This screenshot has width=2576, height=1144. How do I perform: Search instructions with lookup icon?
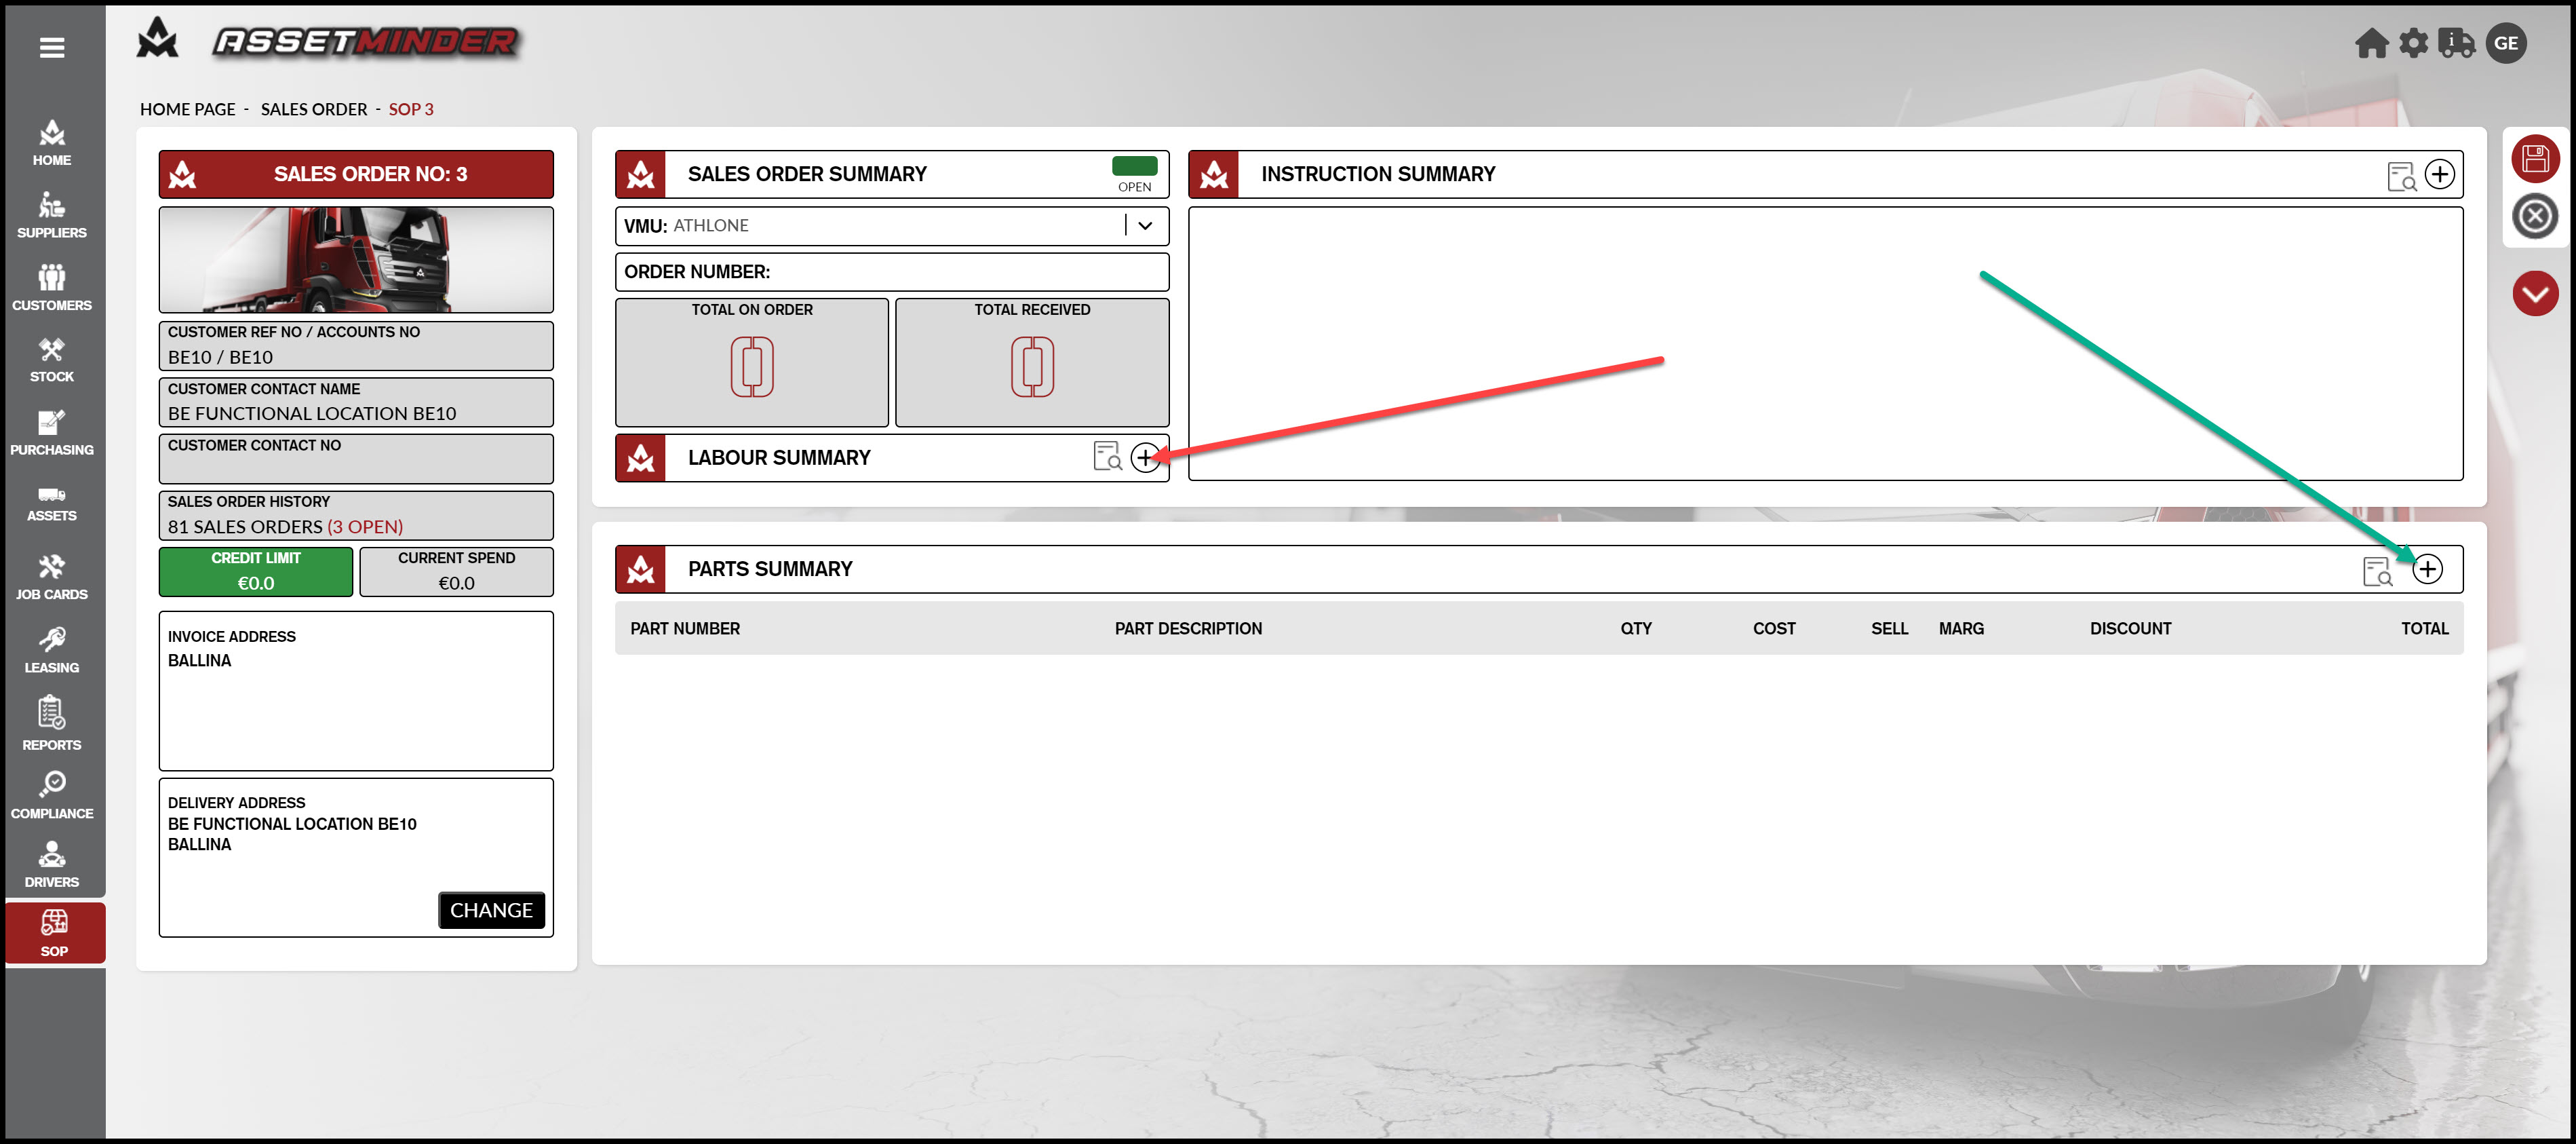tap(2401, 176)
